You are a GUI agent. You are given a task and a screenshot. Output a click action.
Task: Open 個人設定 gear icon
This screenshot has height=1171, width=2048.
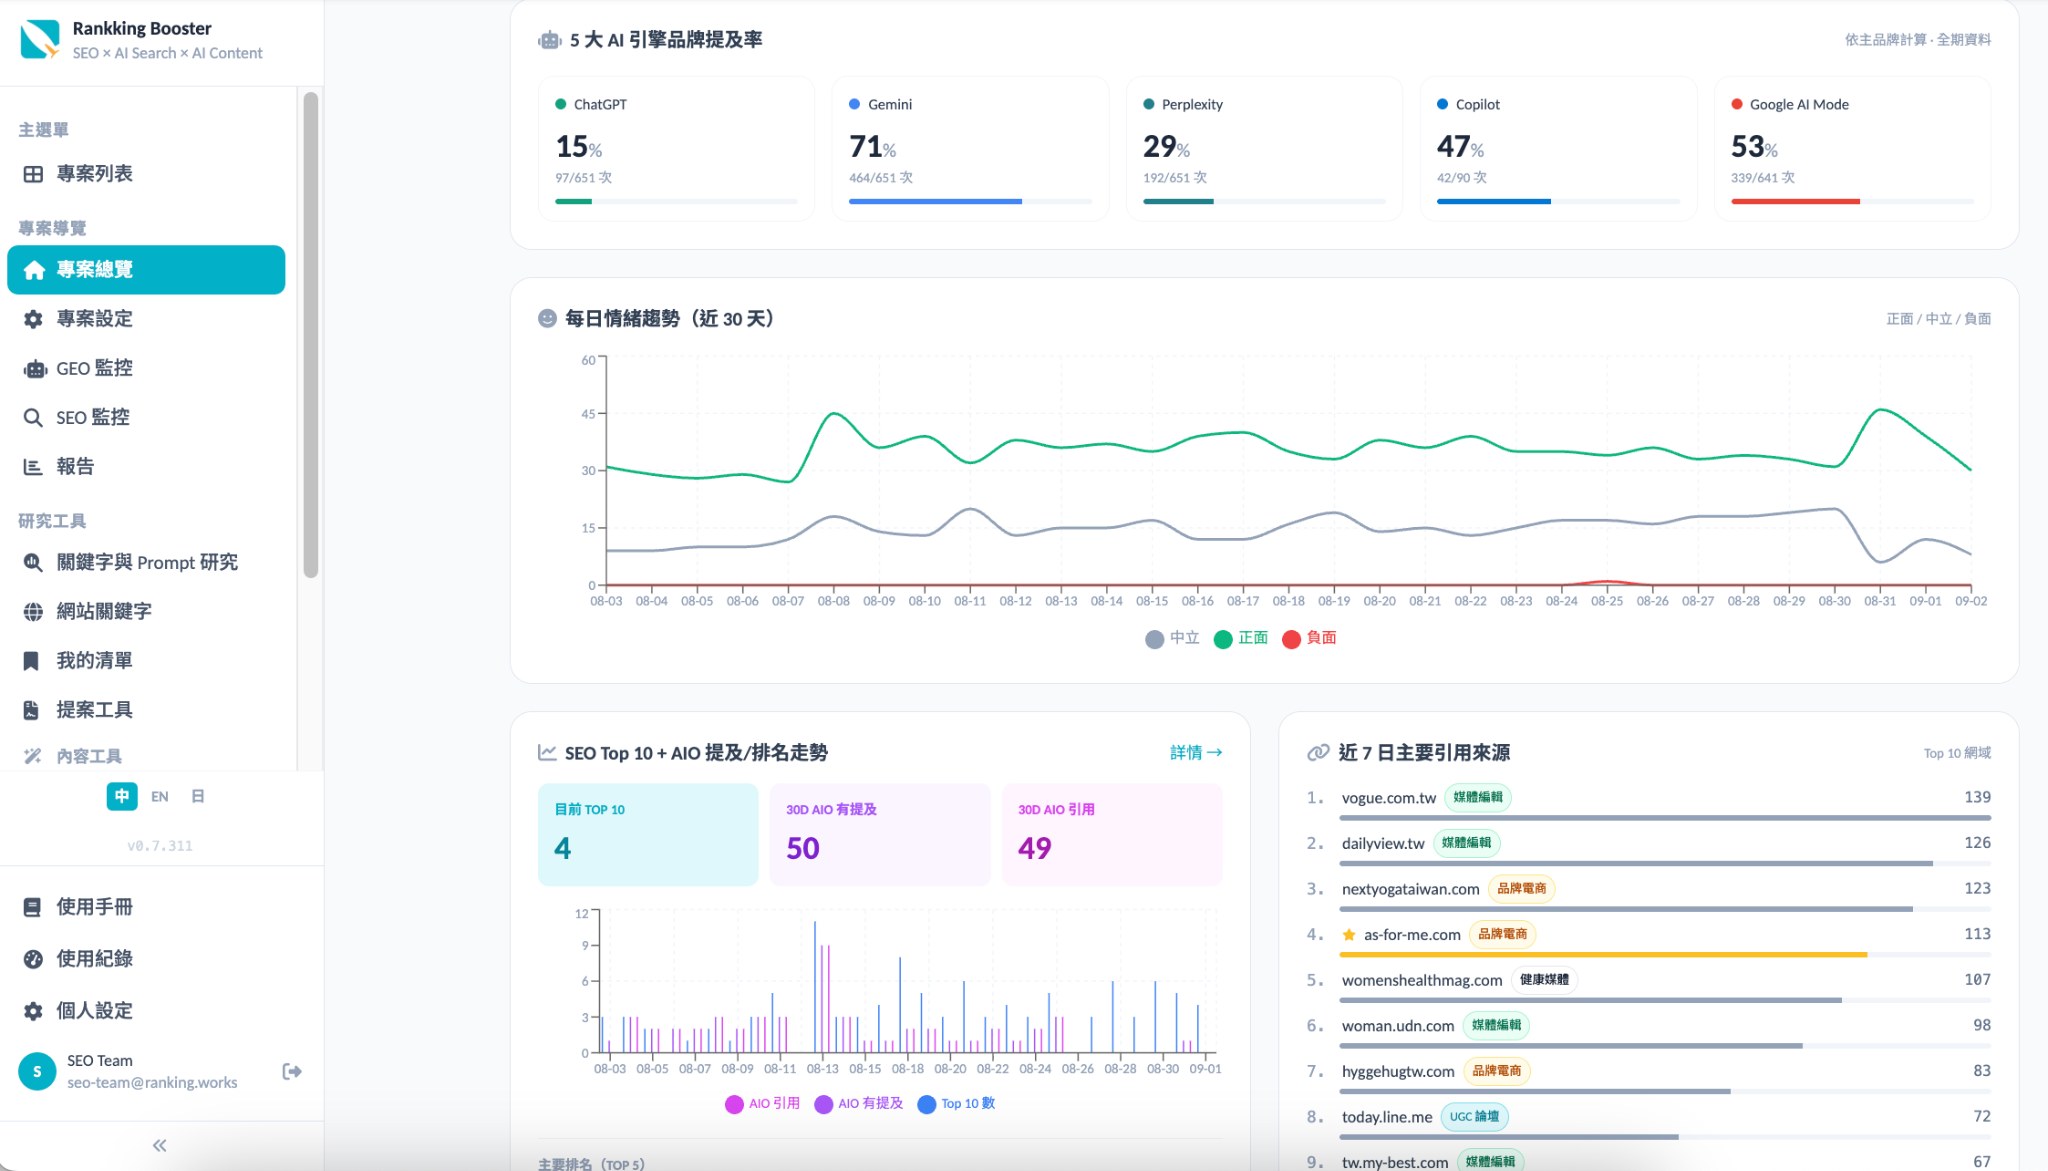[33, 1011]
